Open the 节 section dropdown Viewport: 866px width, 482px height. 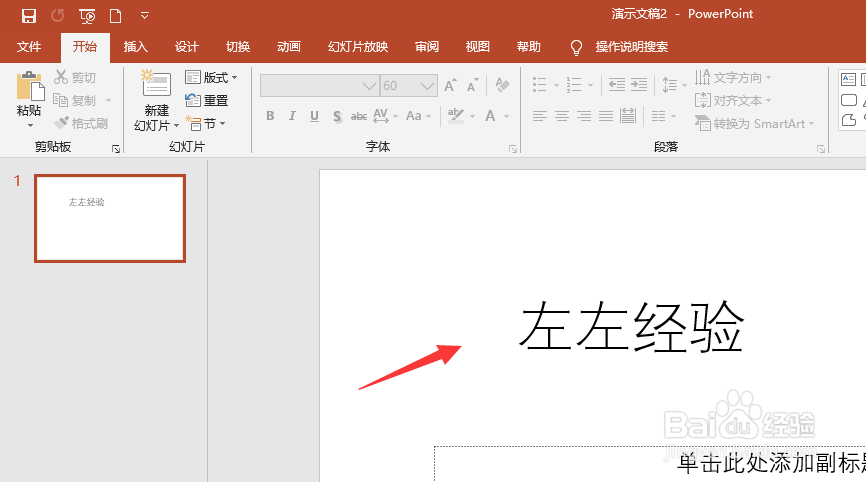[205, 124]
